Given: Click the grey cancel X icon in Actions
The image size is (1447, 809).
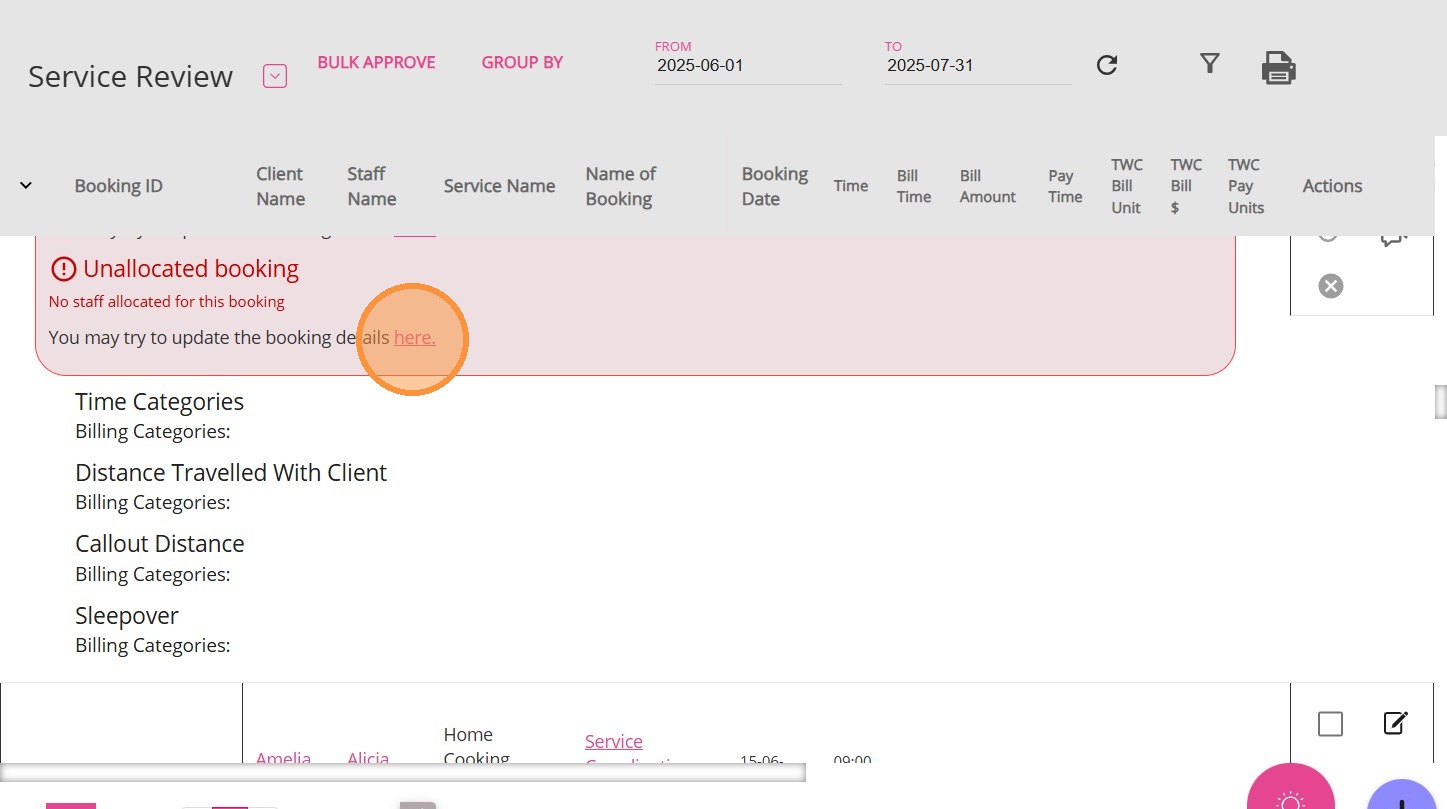Looking at the screenshot, I should pos(1330,287).
